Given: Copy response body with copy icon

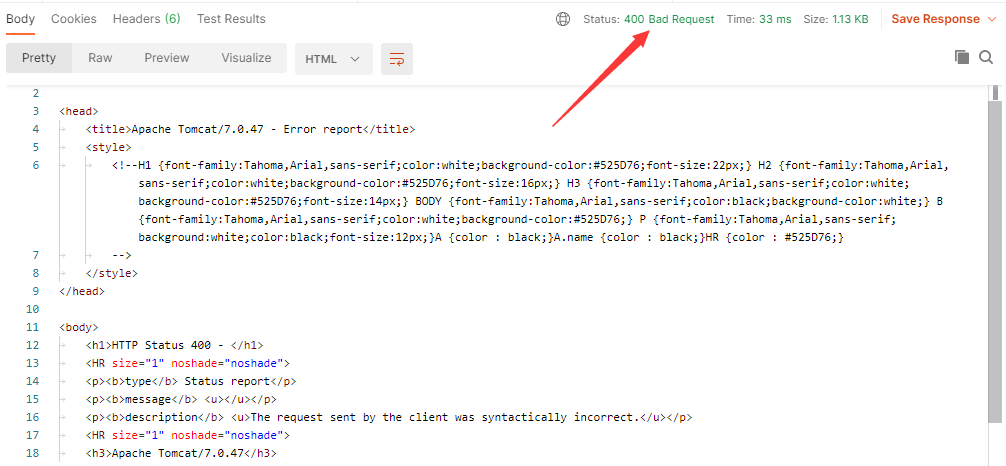Looking at the screenshot, I should [961, 57].
